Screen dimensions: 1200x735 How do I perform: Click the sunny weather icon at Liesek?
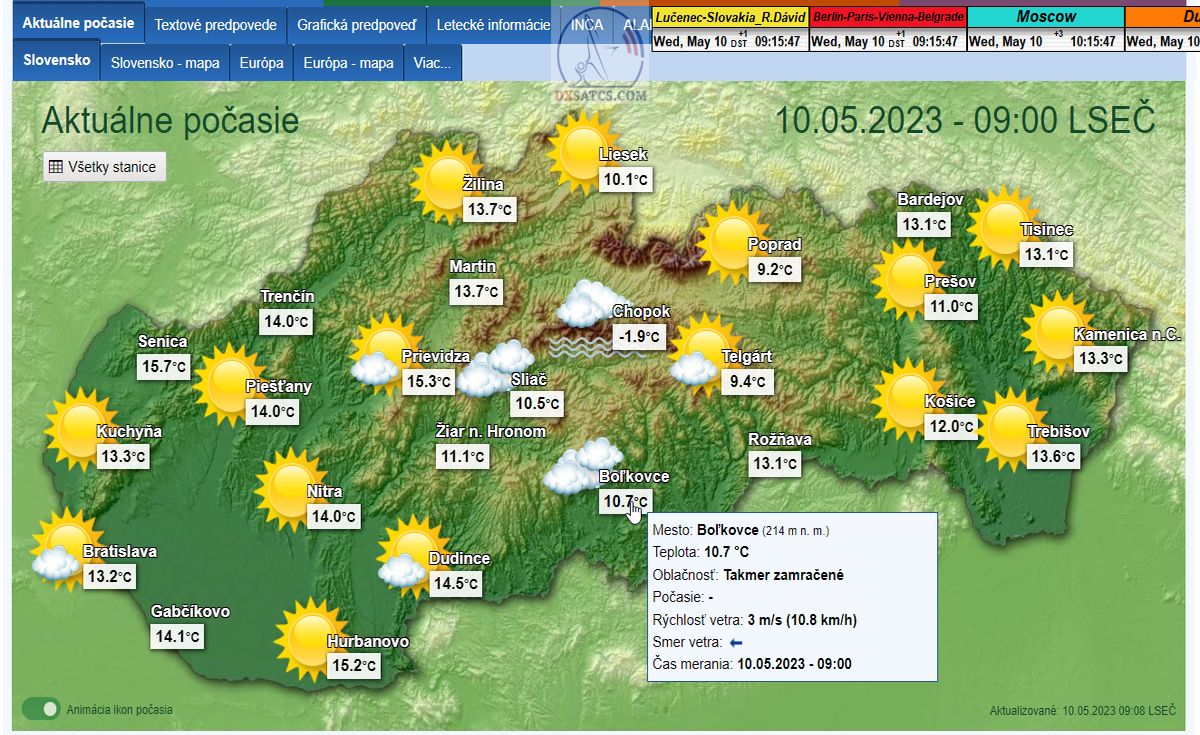[x=579, y=150]
